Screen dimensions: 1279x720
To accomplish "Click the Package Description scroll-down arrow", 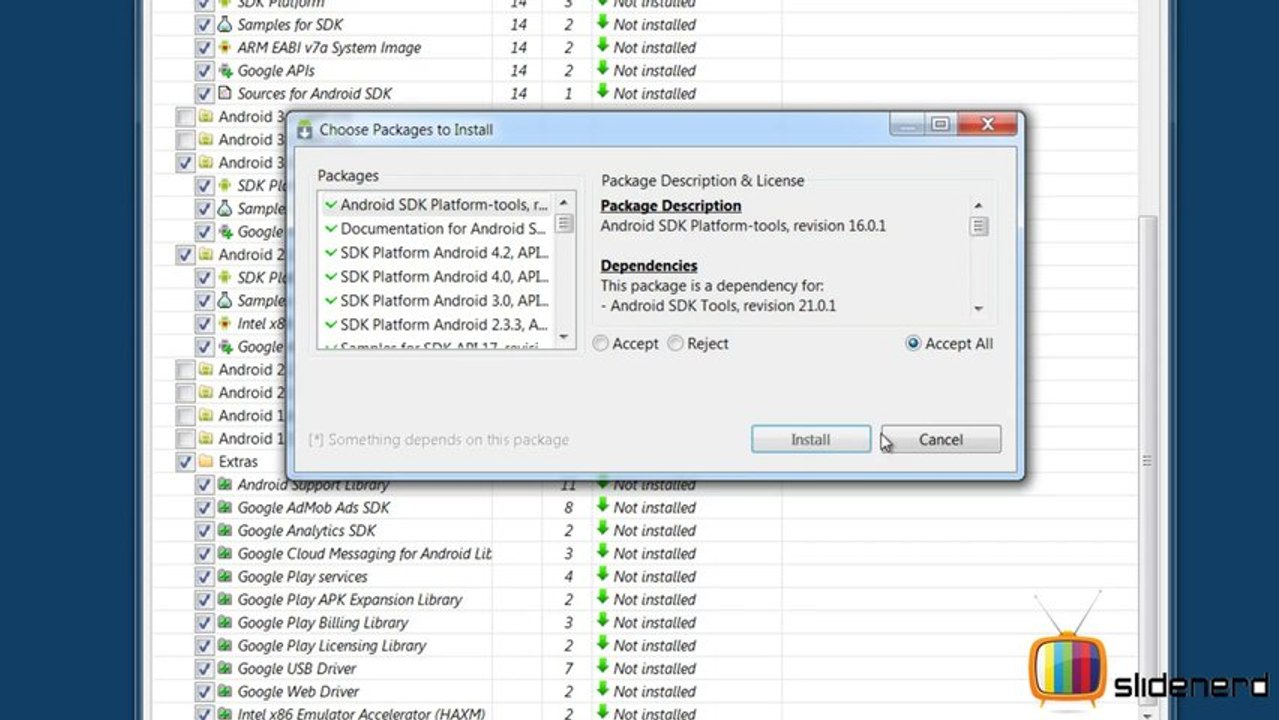I will coord(978,309).
